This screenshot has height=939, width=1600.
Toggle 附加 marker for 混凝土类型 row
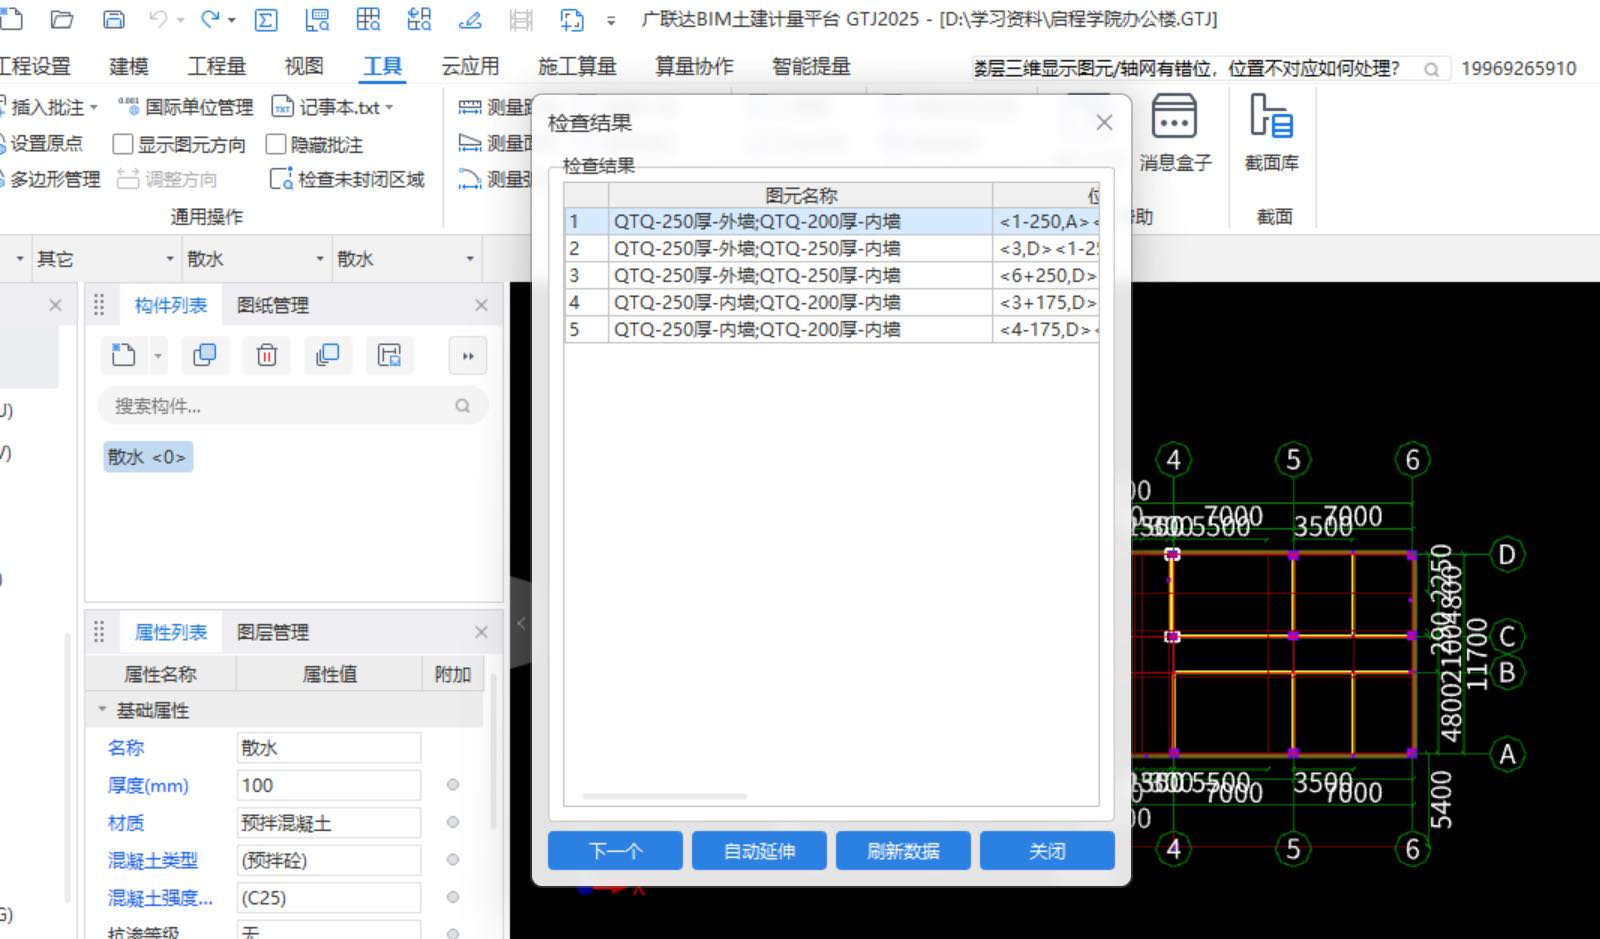pos(453,860)
